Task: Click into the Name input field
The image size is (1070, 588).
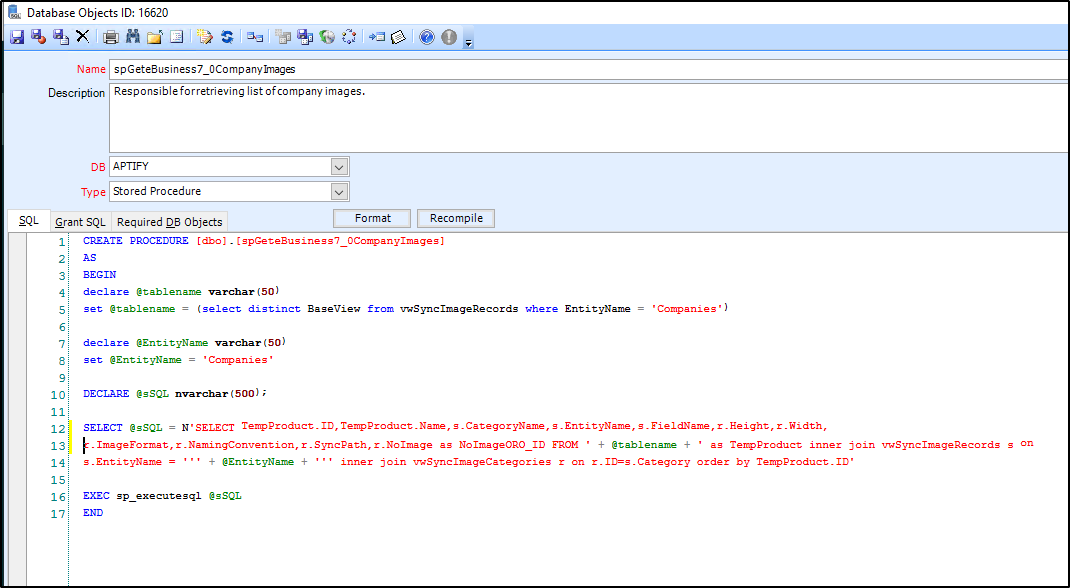Action: coord(590,69)
